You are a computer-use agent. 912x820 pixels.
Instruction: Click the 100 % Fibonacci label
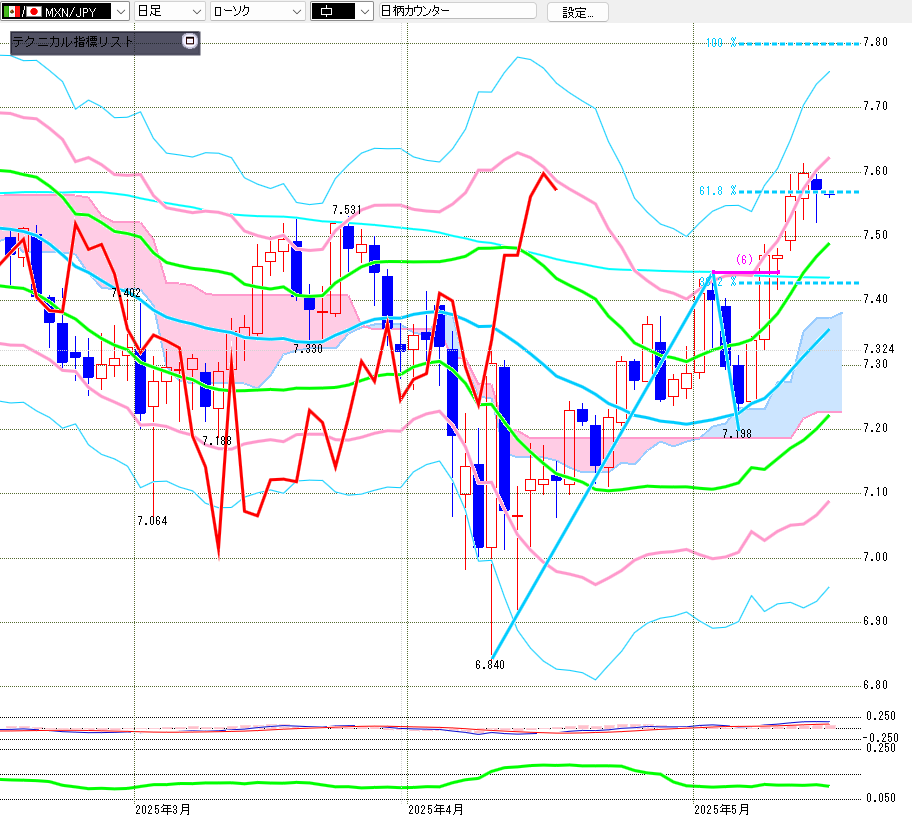click(x=721, y=43)
